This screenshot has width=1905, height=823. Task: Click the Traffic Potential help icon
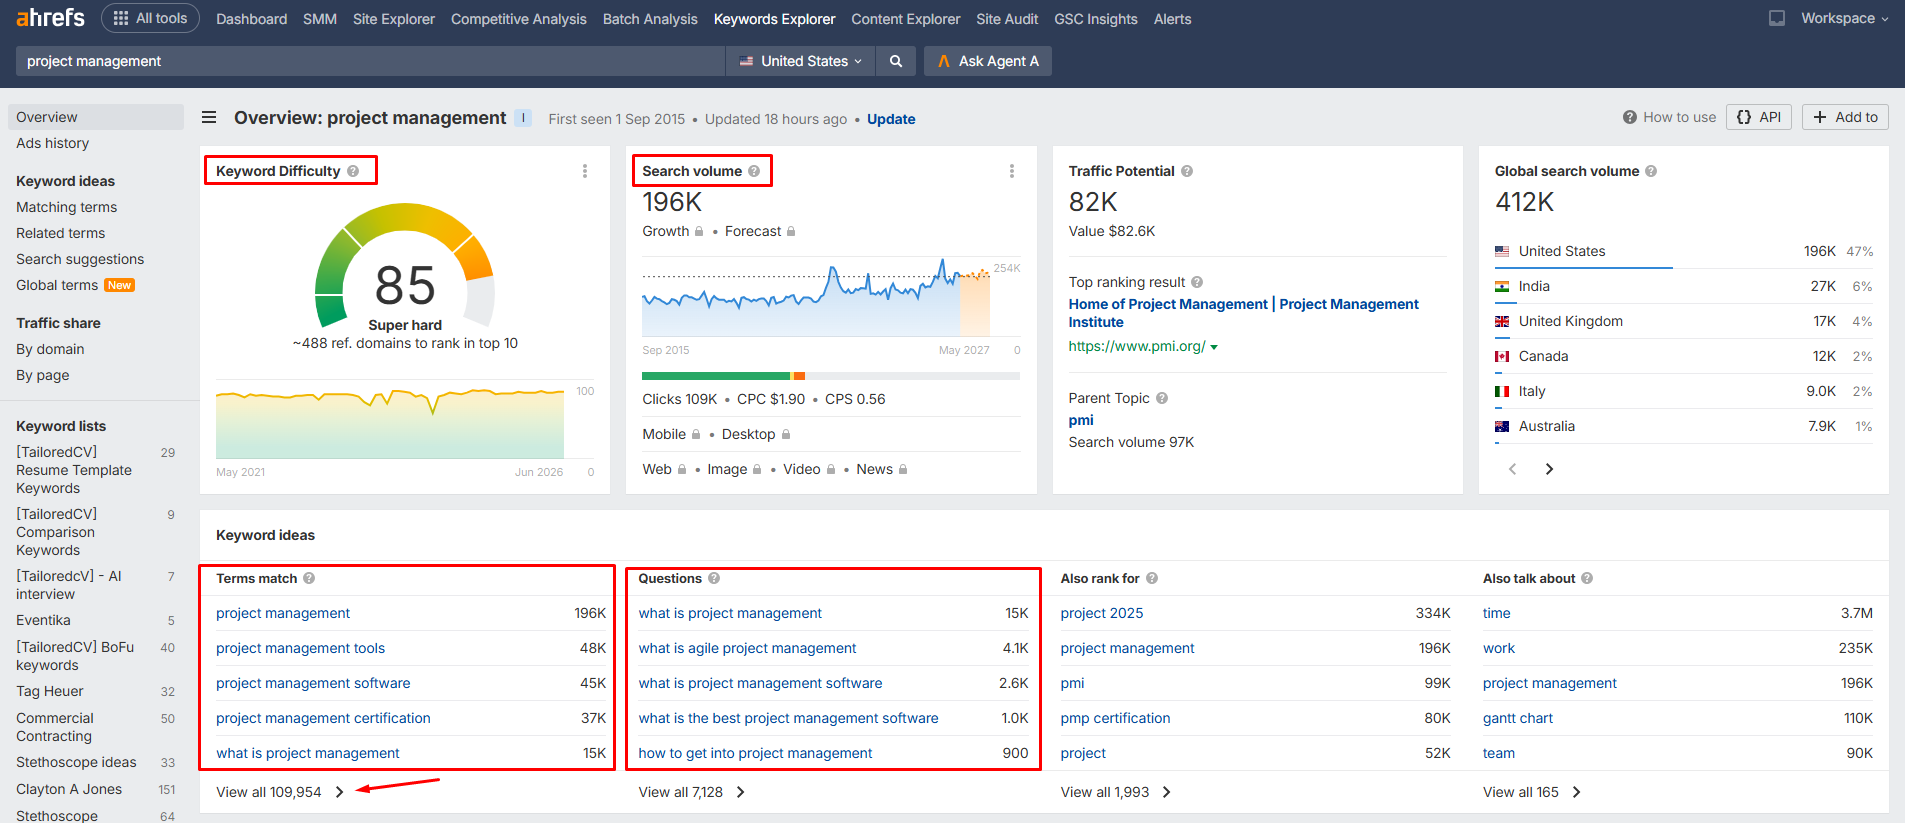pos(1187,171)
